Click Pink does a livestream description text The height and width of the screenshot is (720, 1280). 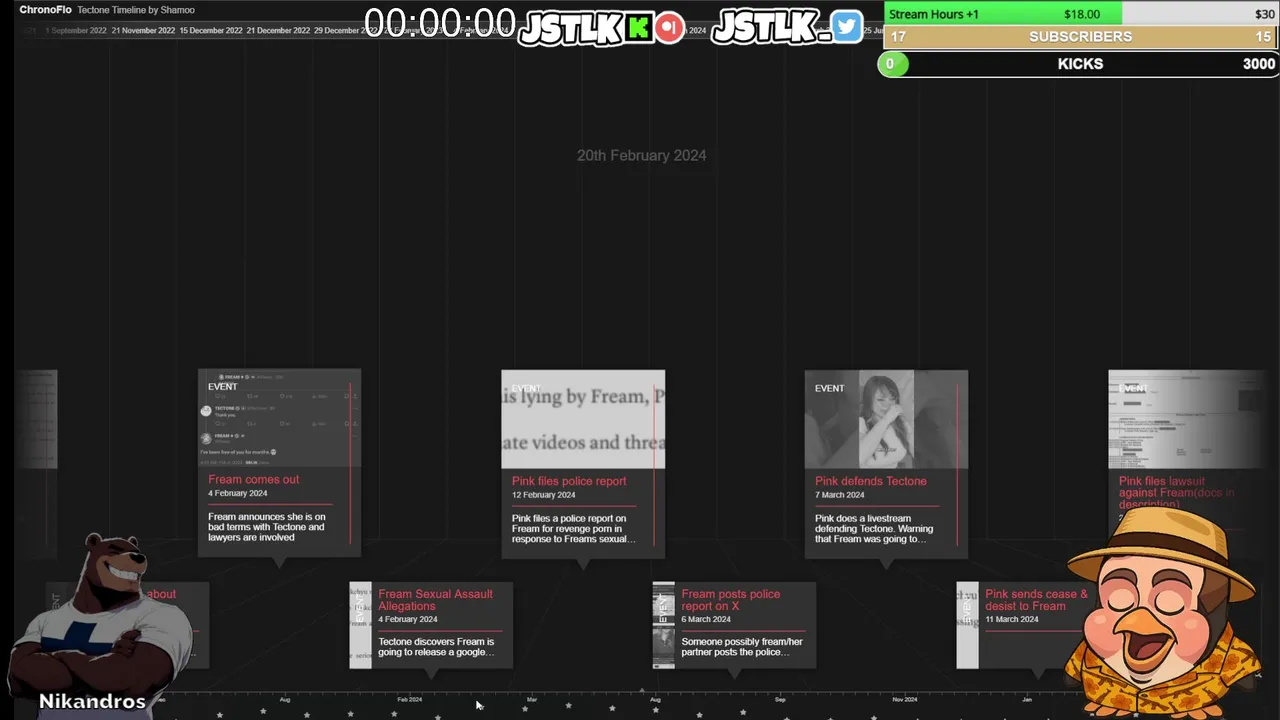click(x=874, y=528)
